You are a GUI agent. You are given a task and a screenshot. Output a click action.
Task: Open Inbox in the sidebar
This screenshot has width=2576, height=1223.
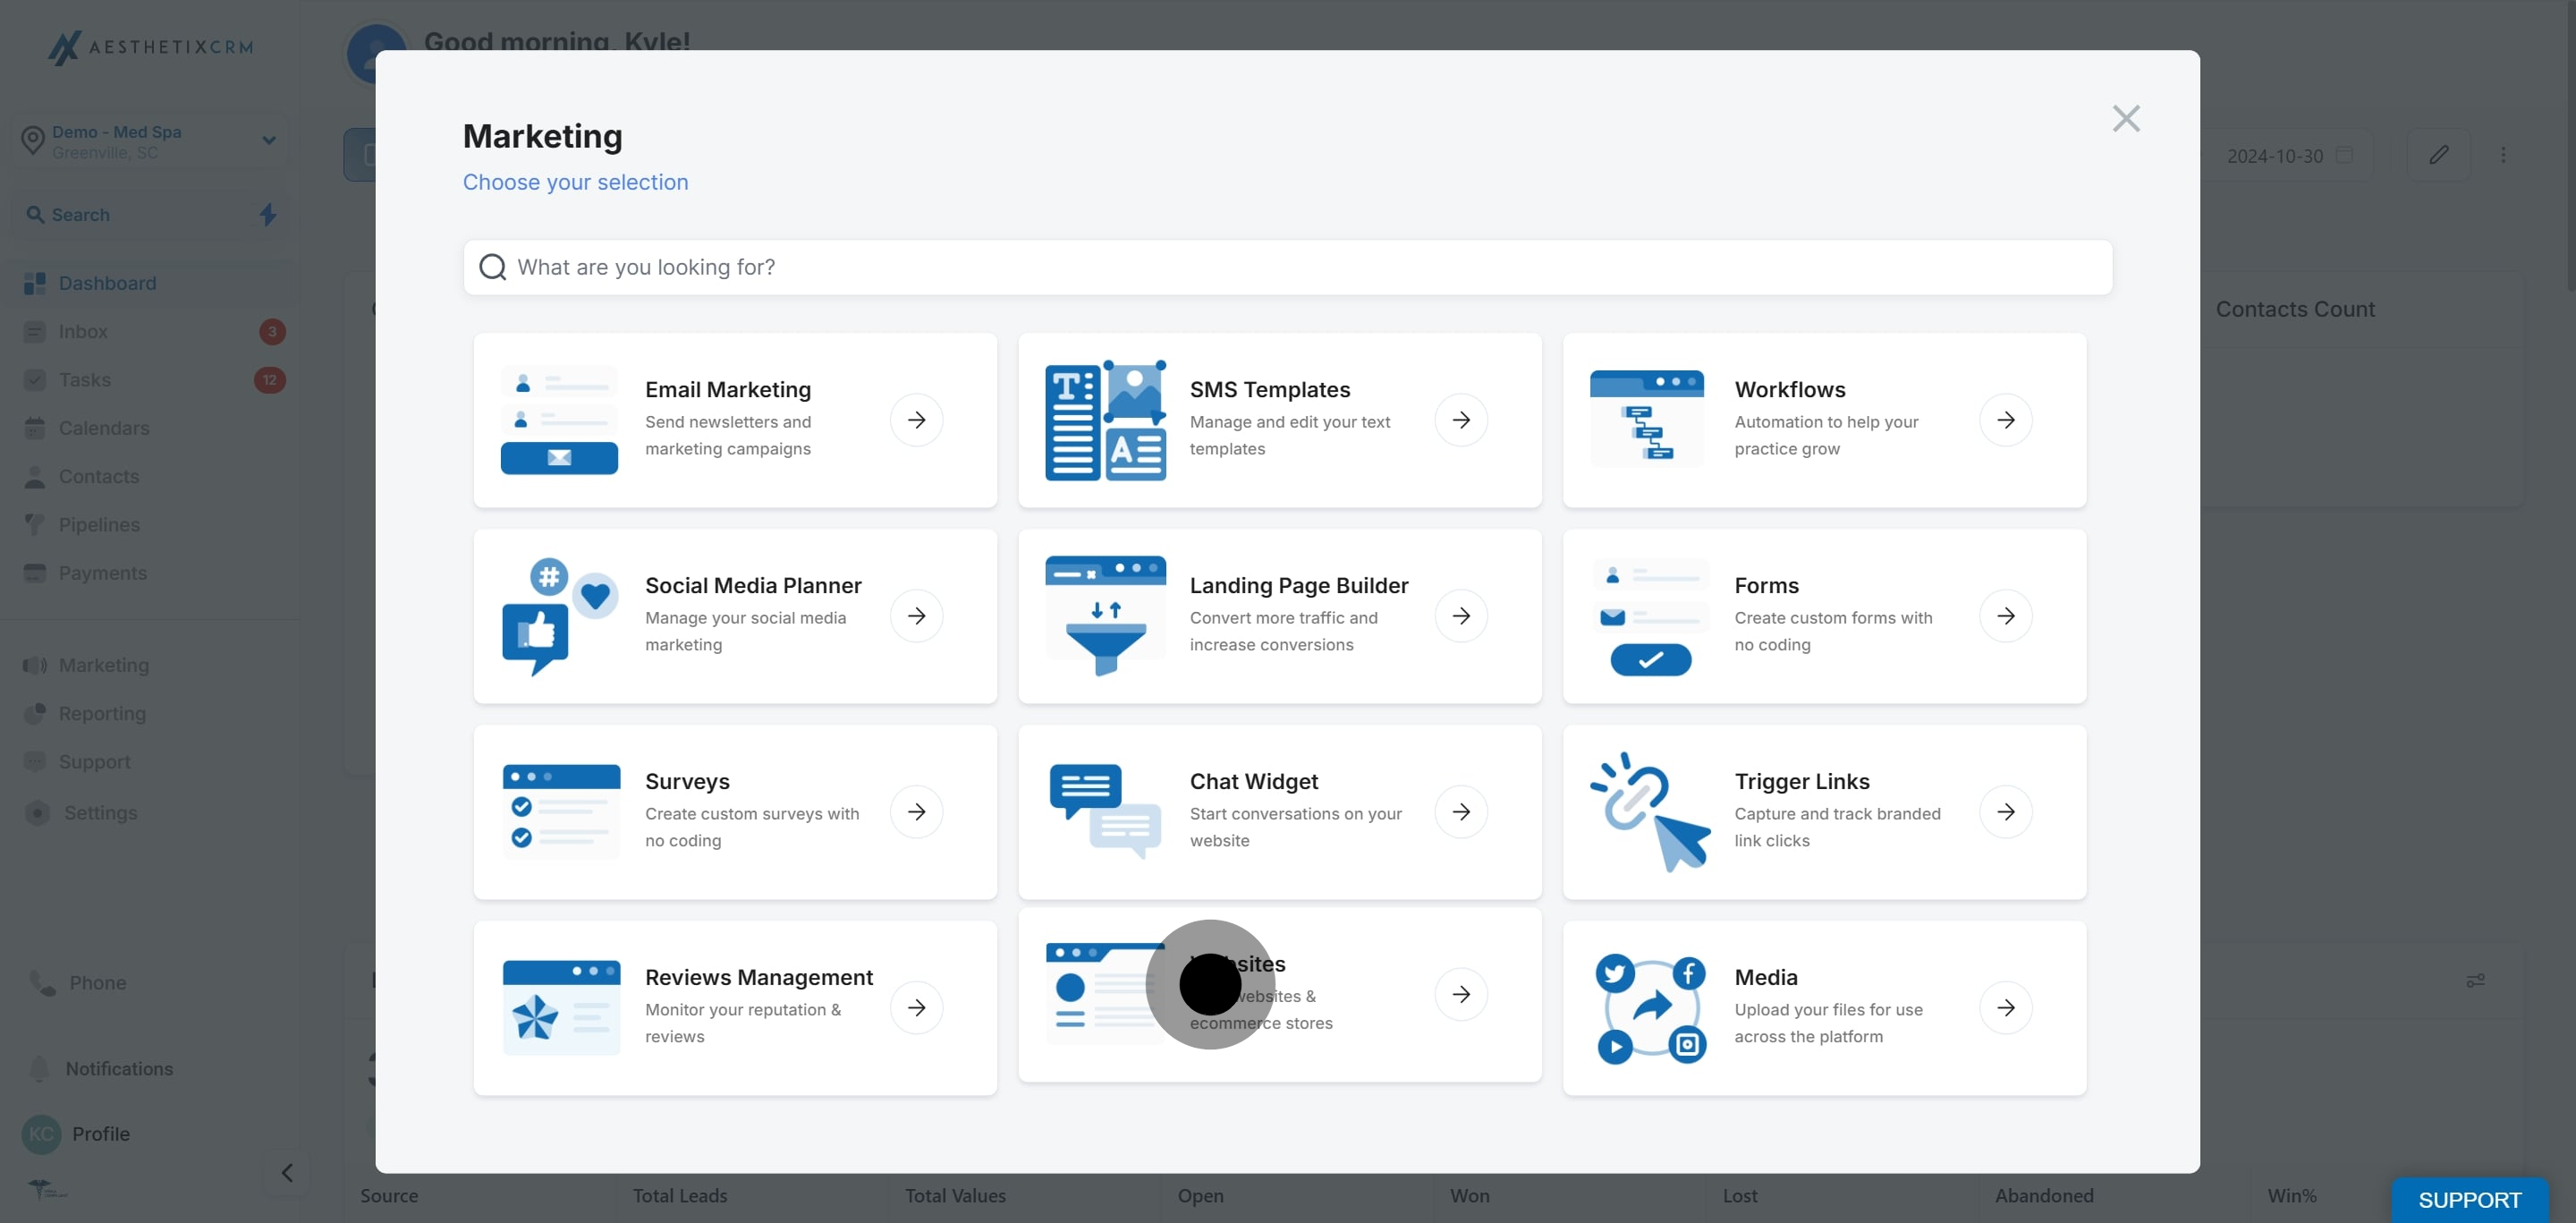[x=83, y=332]
